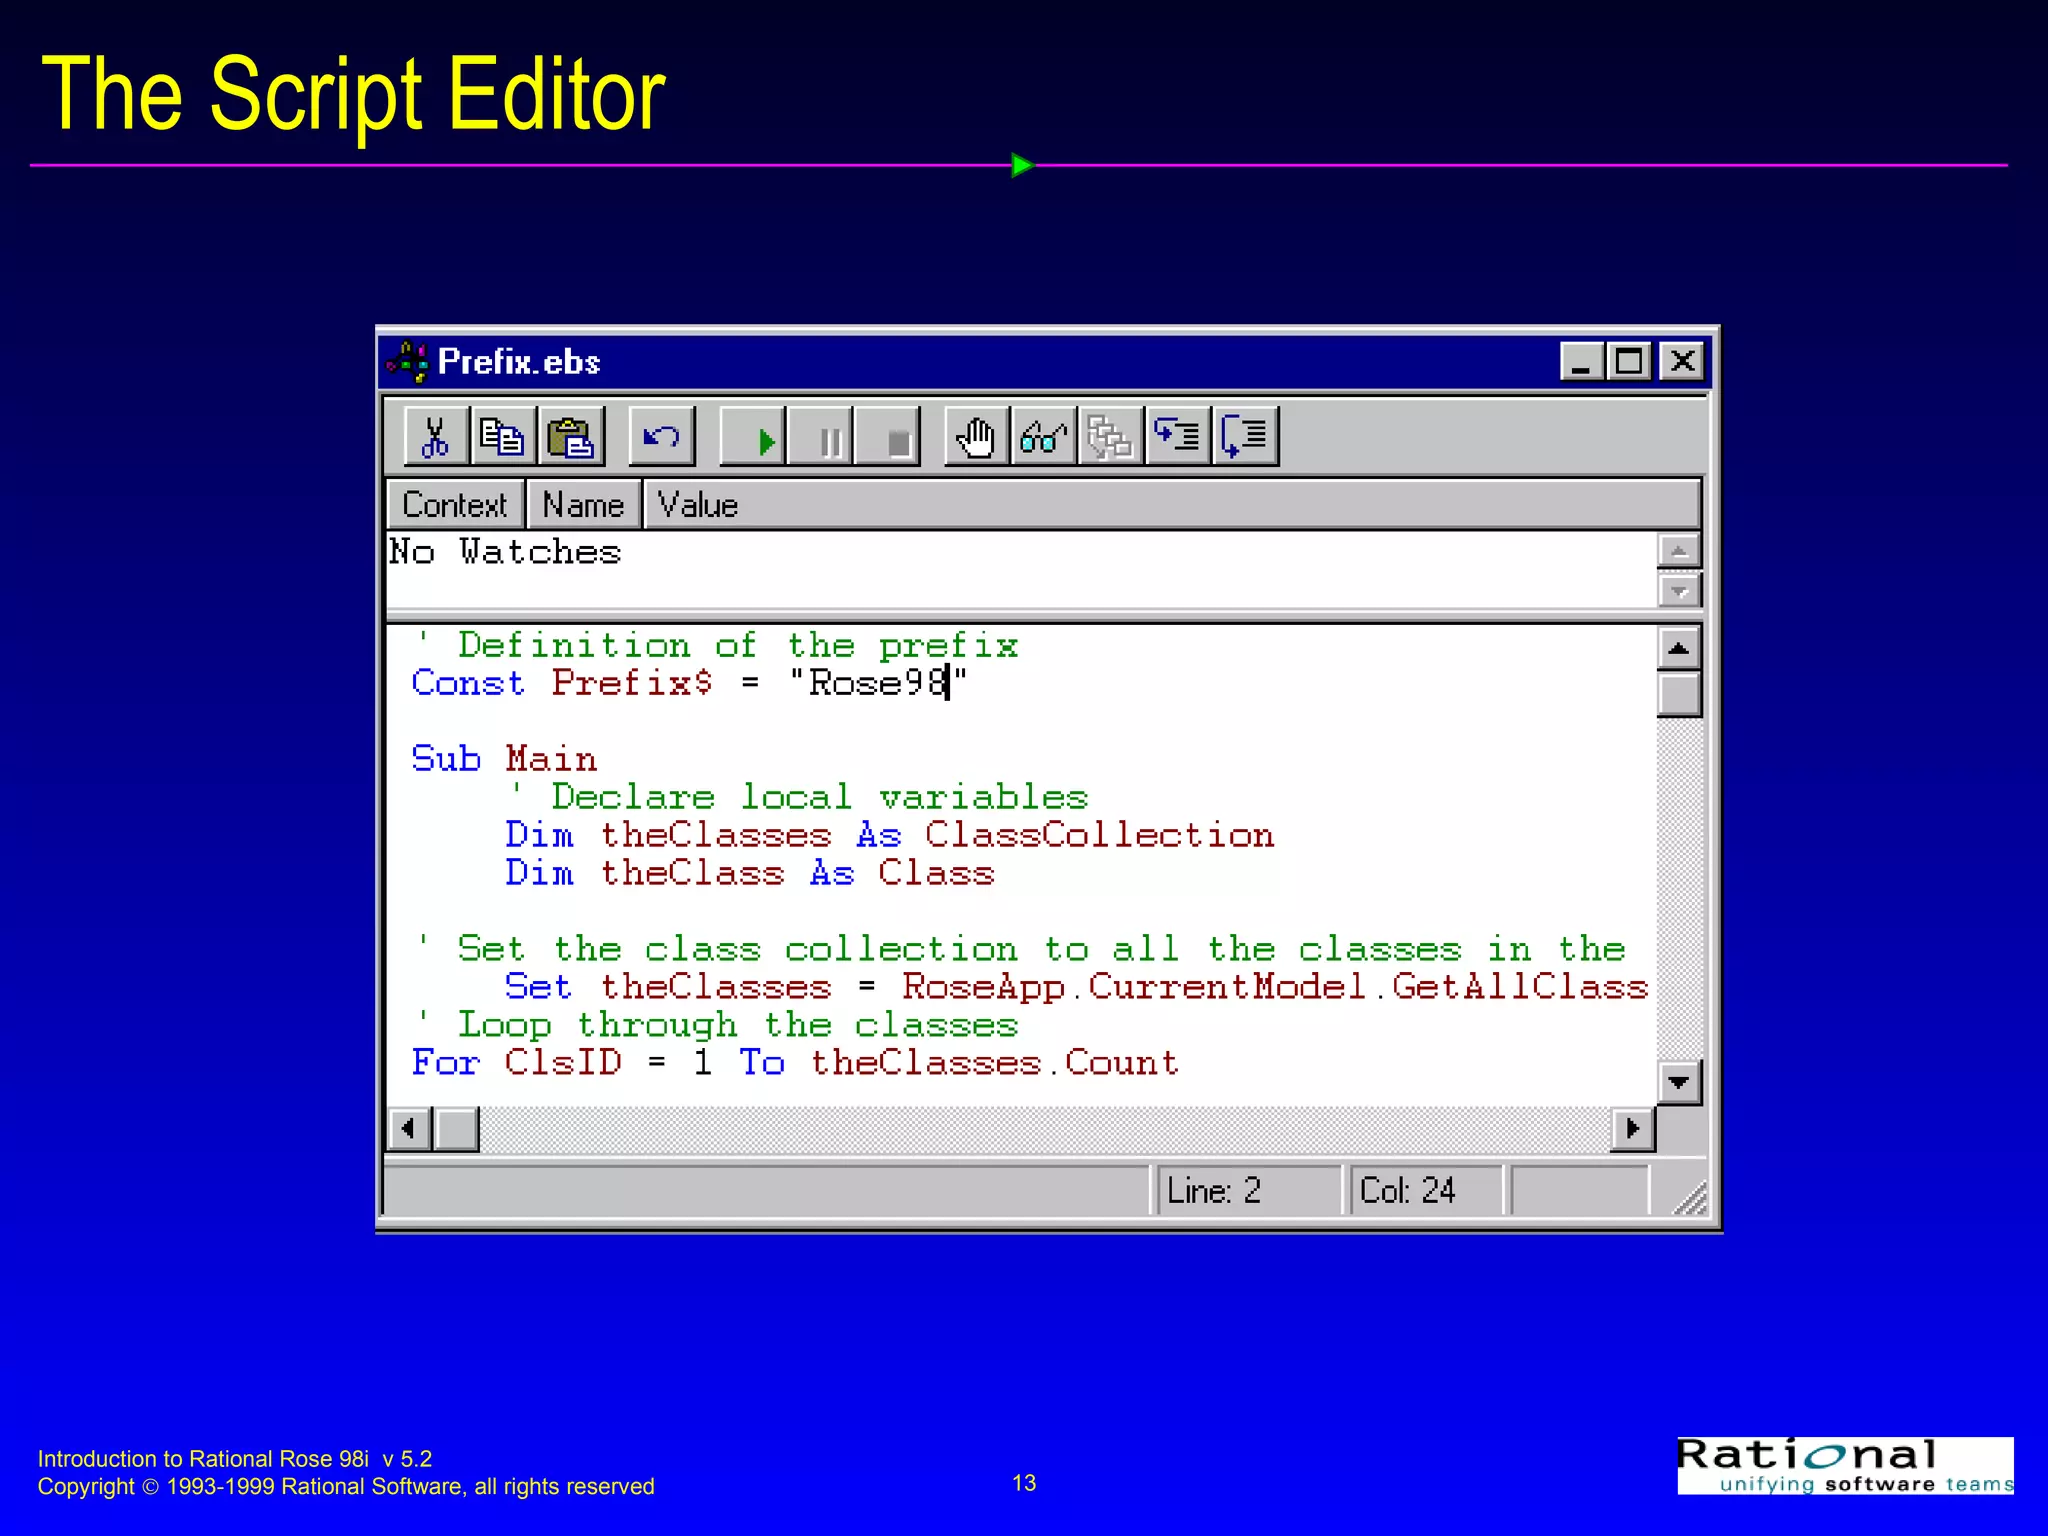This screenshot has height=1536, width=2048.
Task: Click the horizontal scroll left arrow
Action: [409, 1129]
